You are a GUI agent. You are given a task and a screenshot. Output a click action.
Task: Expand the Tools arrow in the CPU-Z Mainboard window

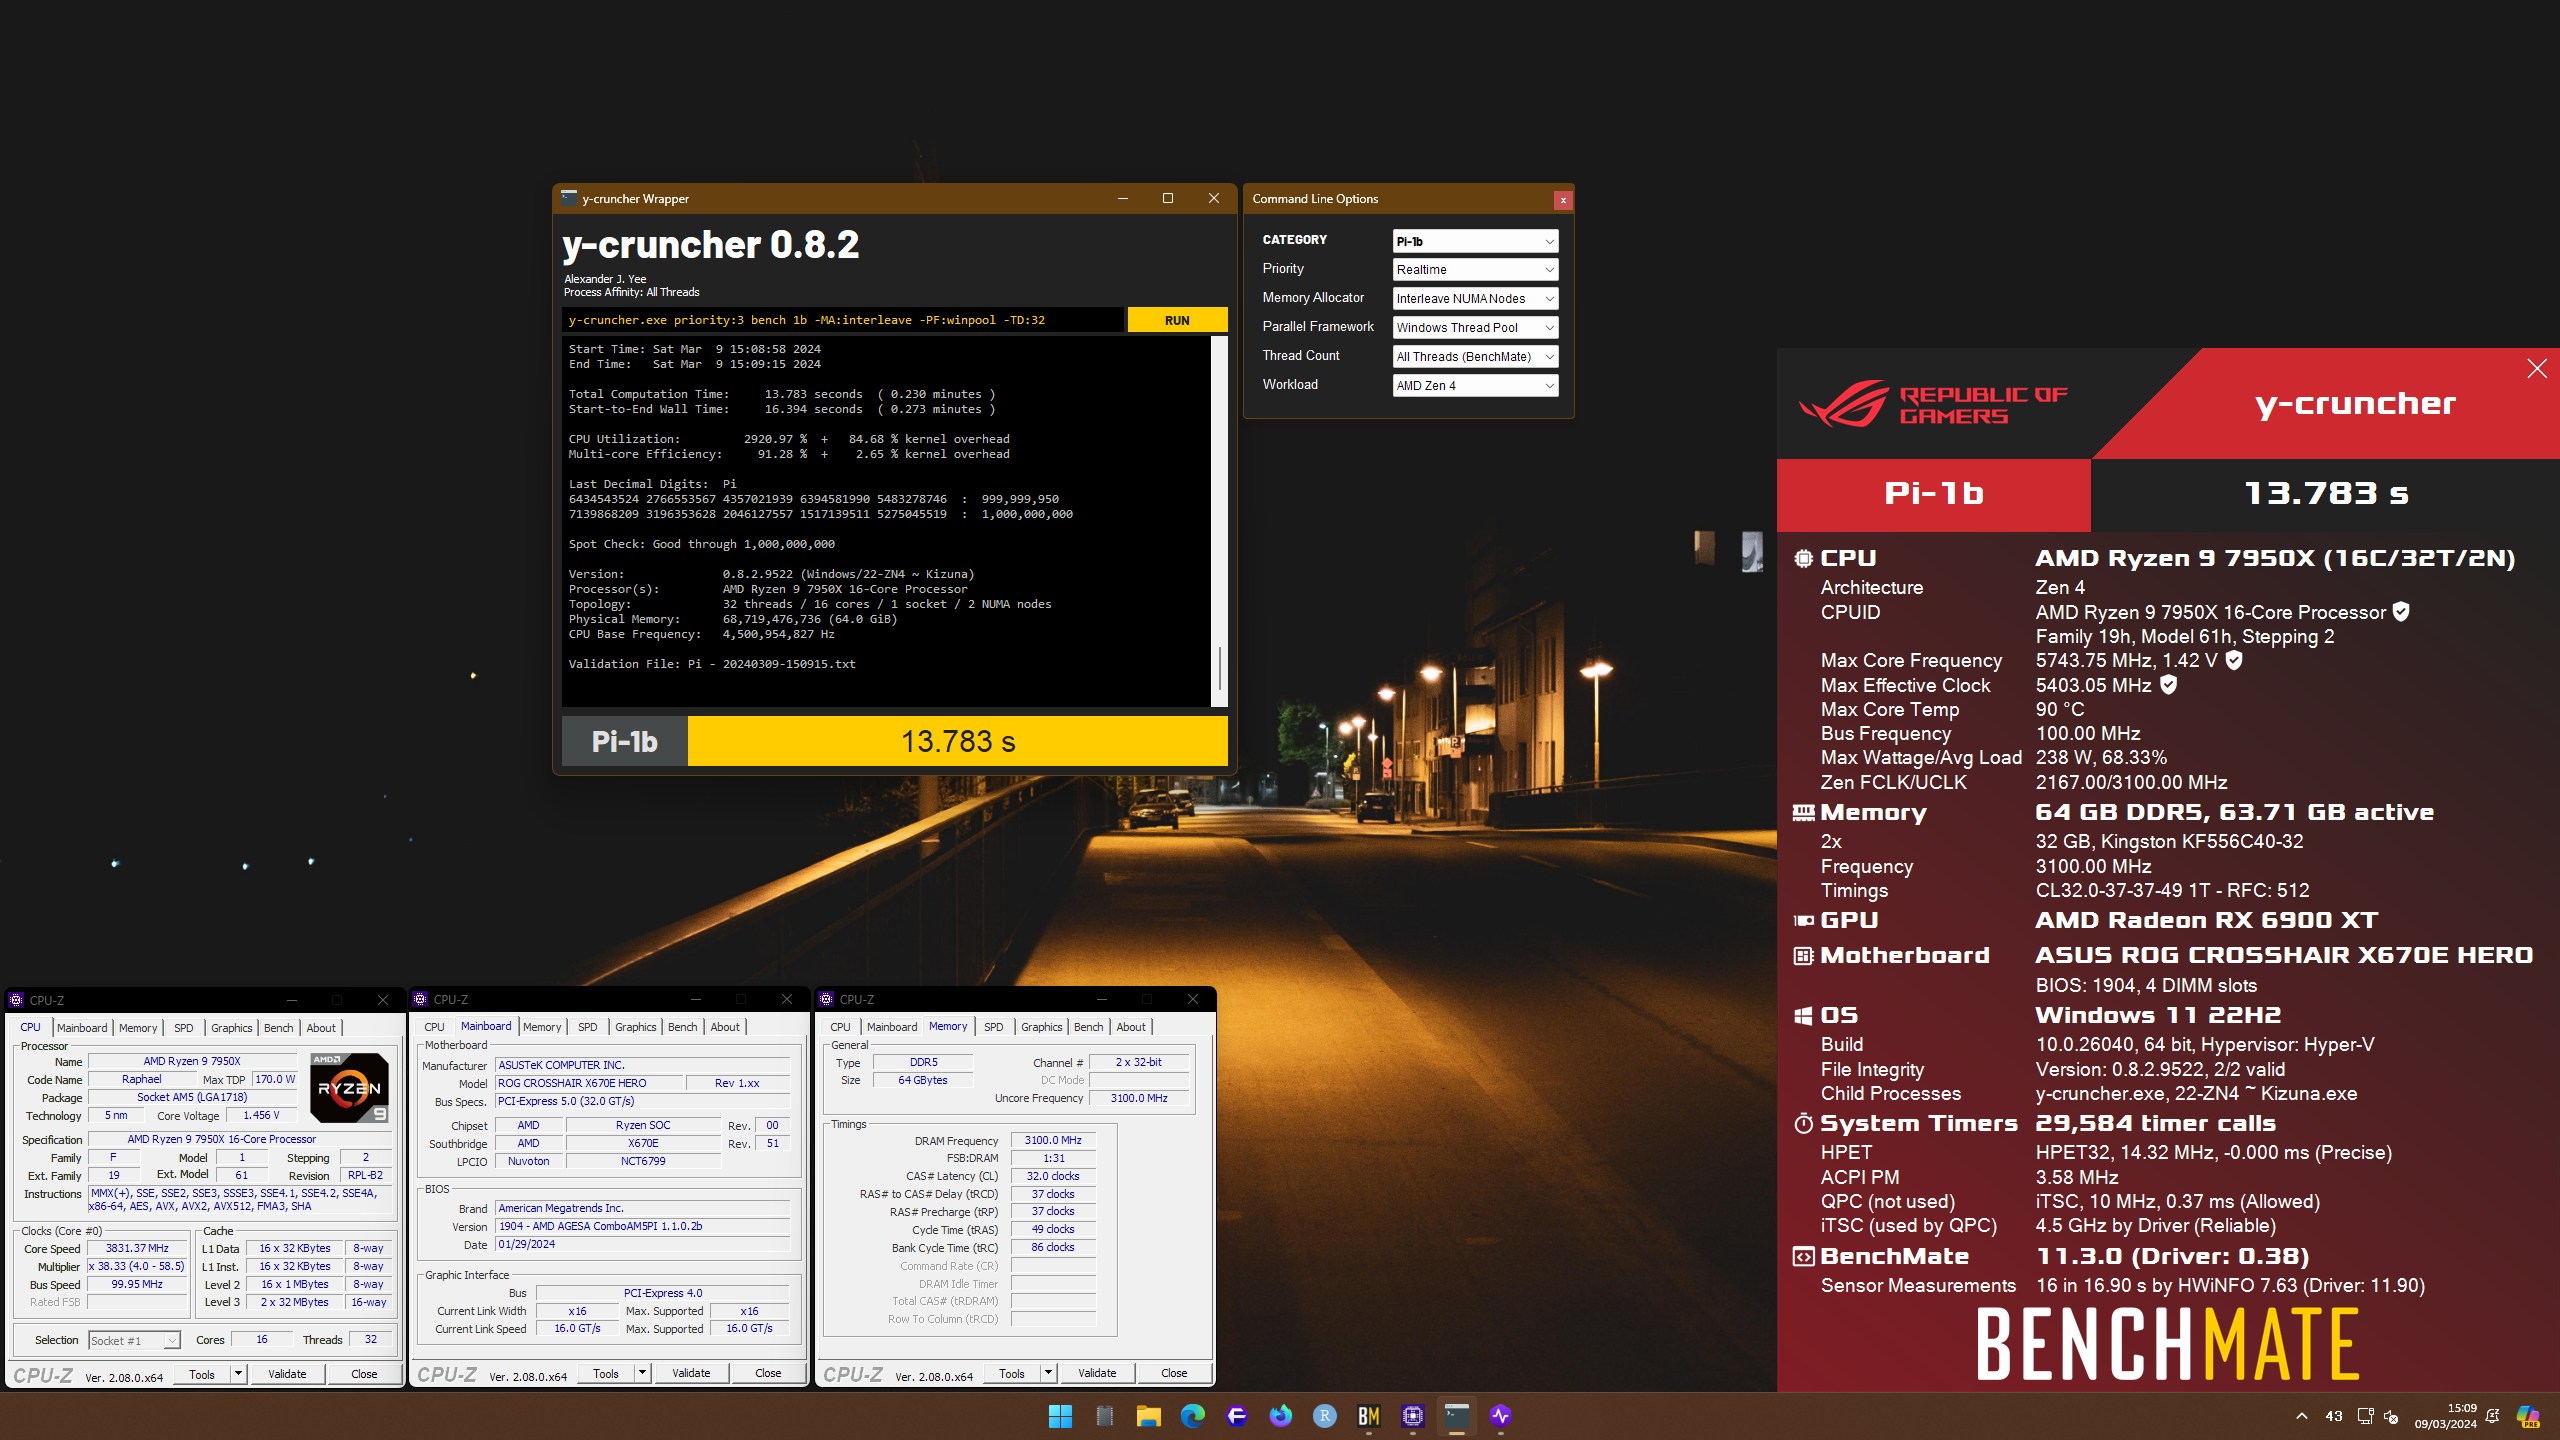[642, 1373]
